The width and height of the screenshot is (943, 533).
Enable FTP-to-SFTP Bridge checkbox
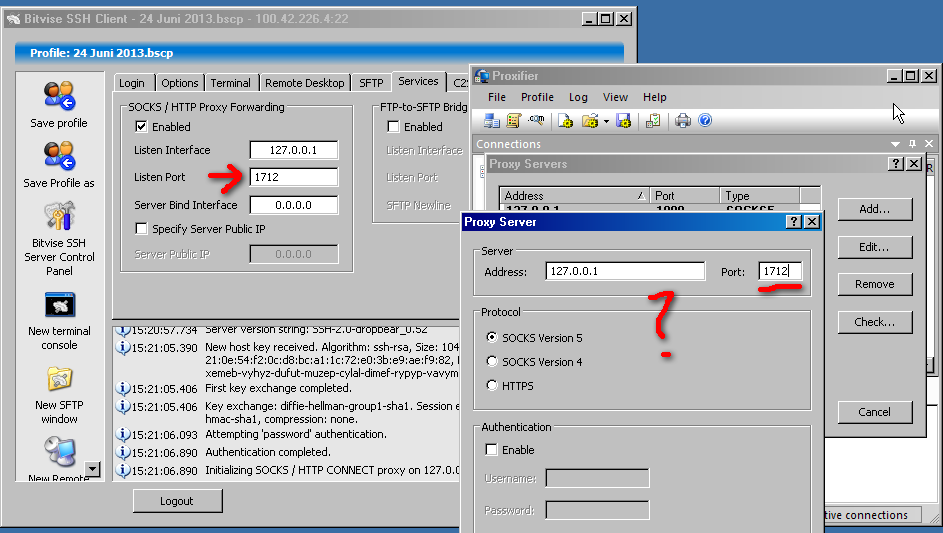coord(393,127)
